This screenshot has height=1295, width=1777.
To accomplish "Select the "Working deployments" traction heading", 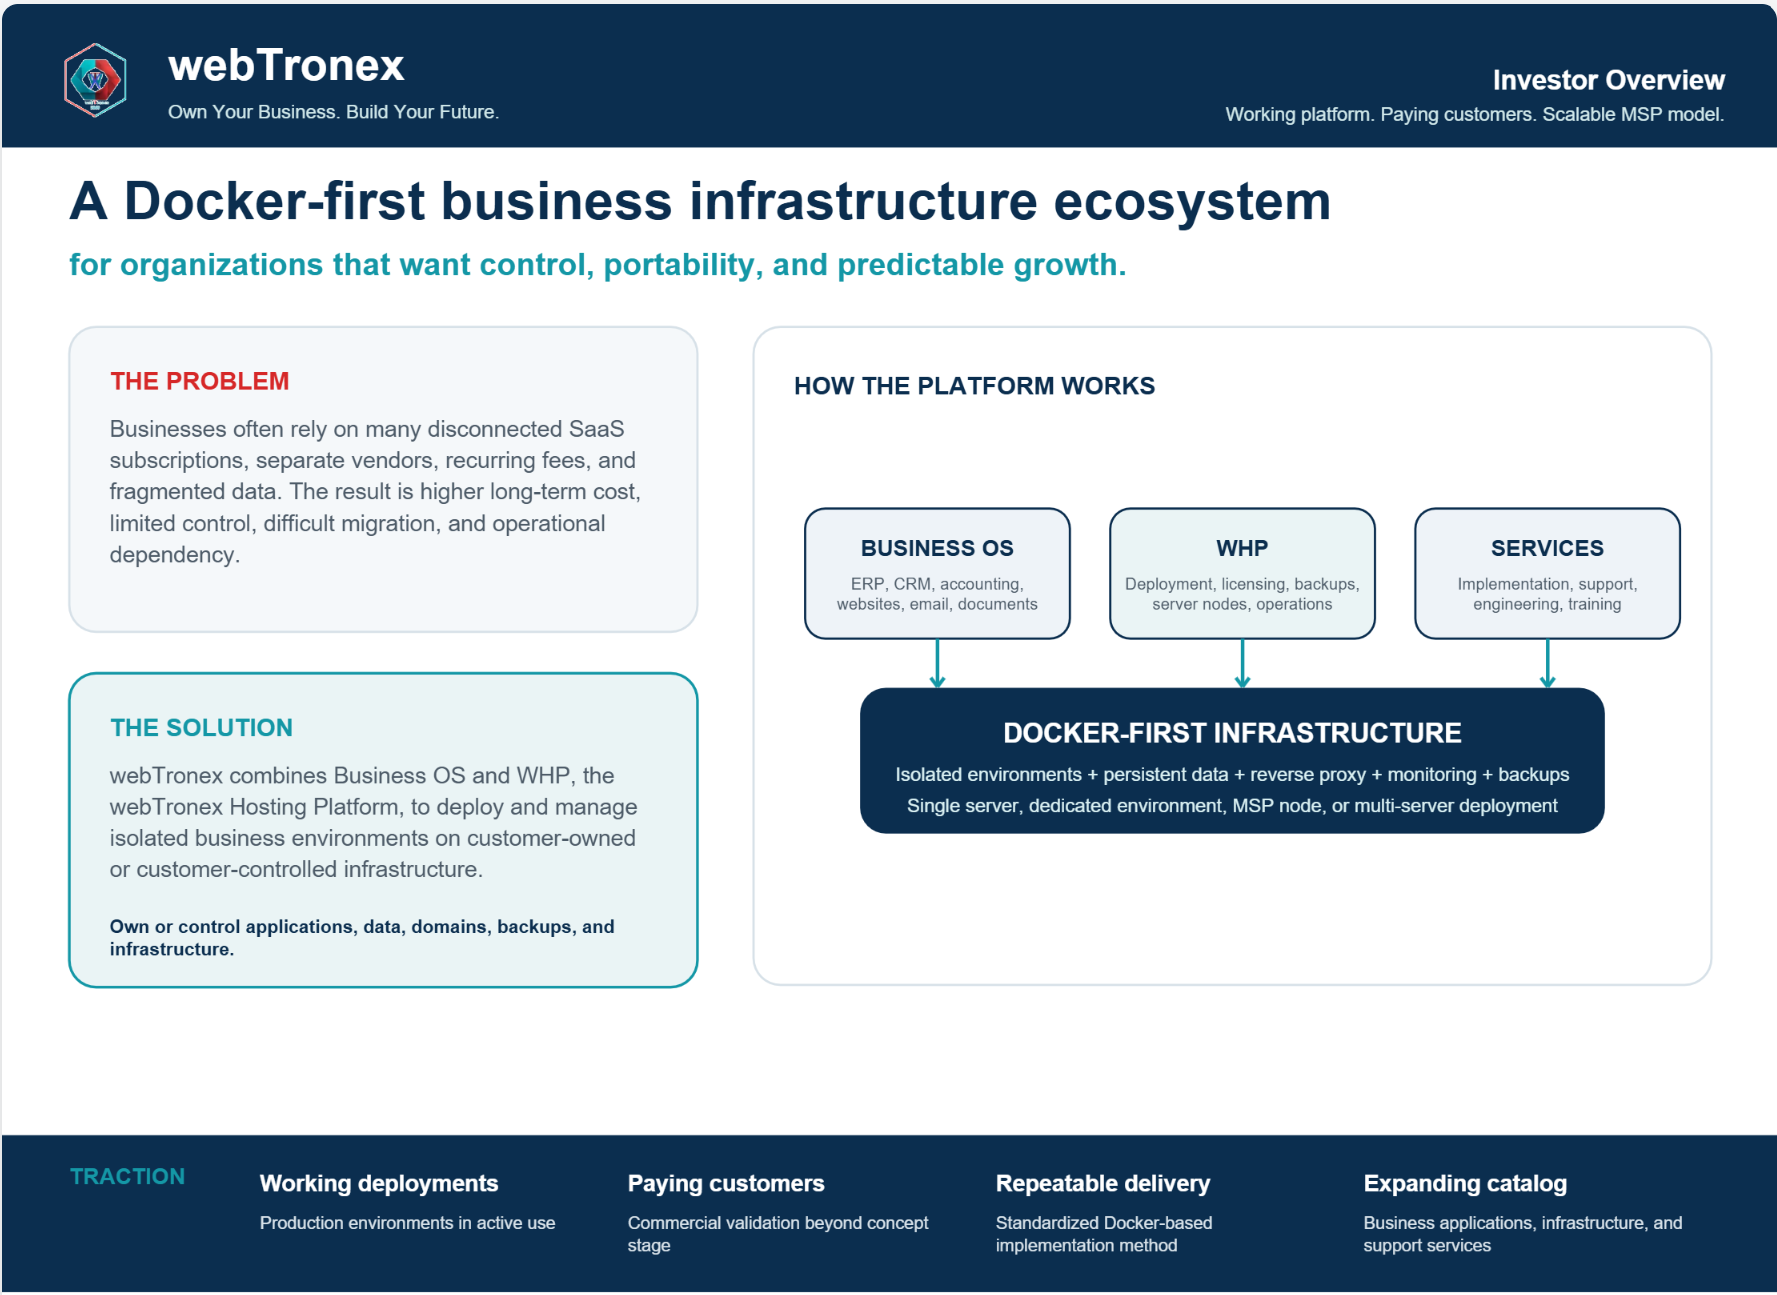I will point(379,1183).
